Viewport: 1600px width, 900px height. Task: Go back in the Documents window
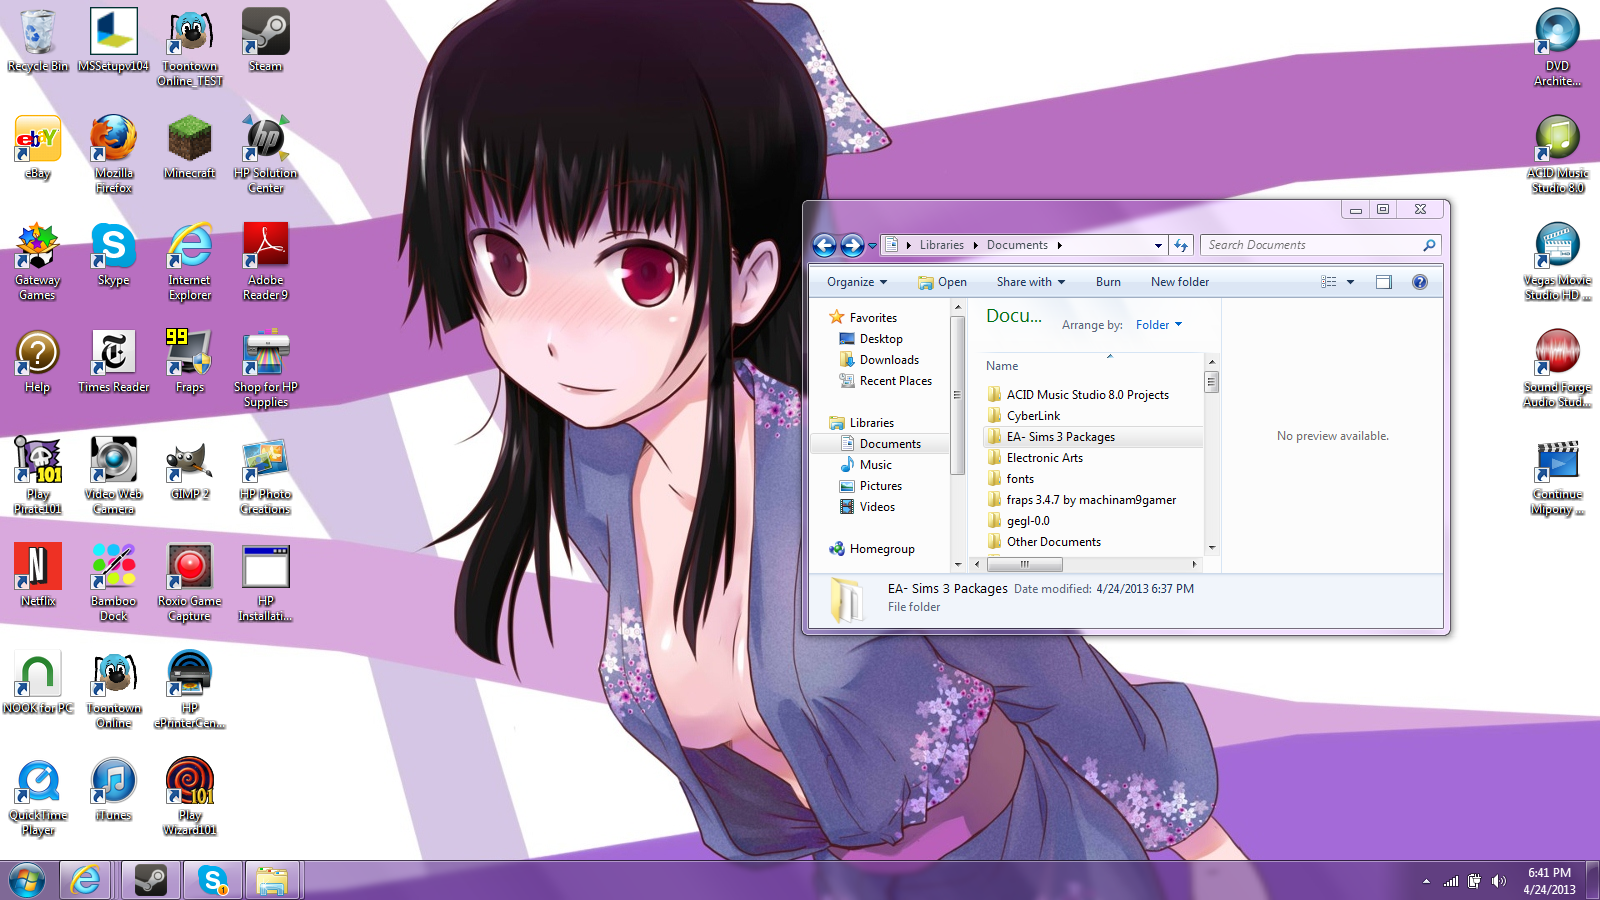coord(824,245)
